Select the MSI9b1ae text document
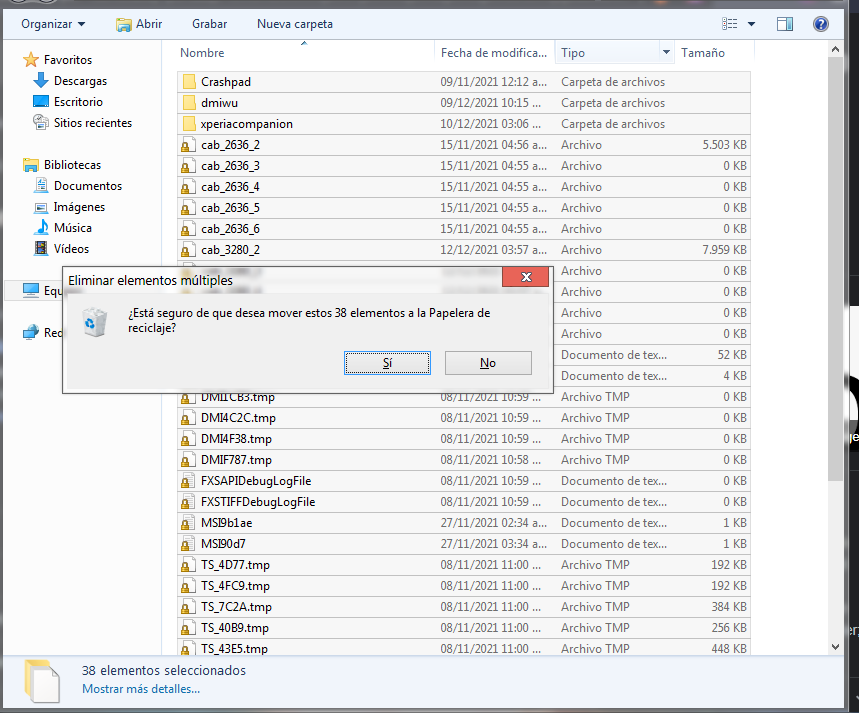Screen dimensions: 859x713 [x=463, y=523]
